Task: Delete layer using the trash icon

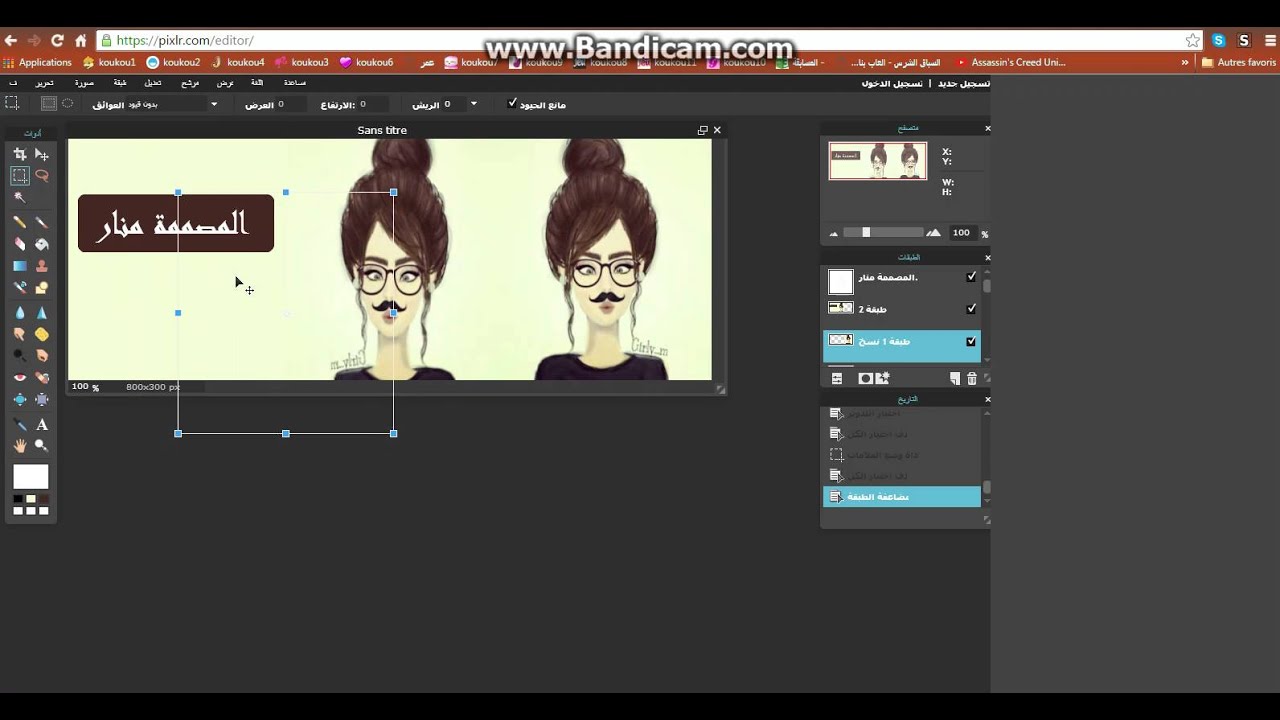Action: click(972, 379)
